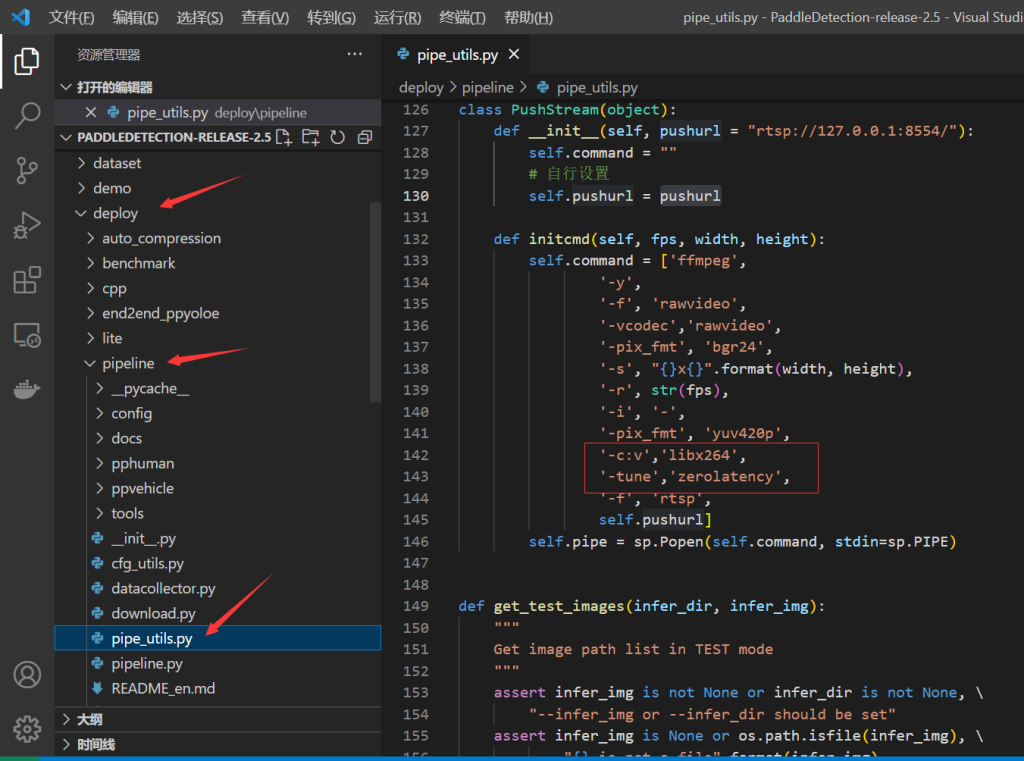
Task: Click pipeline in the breadcrumb path
Action: [487, 88]
